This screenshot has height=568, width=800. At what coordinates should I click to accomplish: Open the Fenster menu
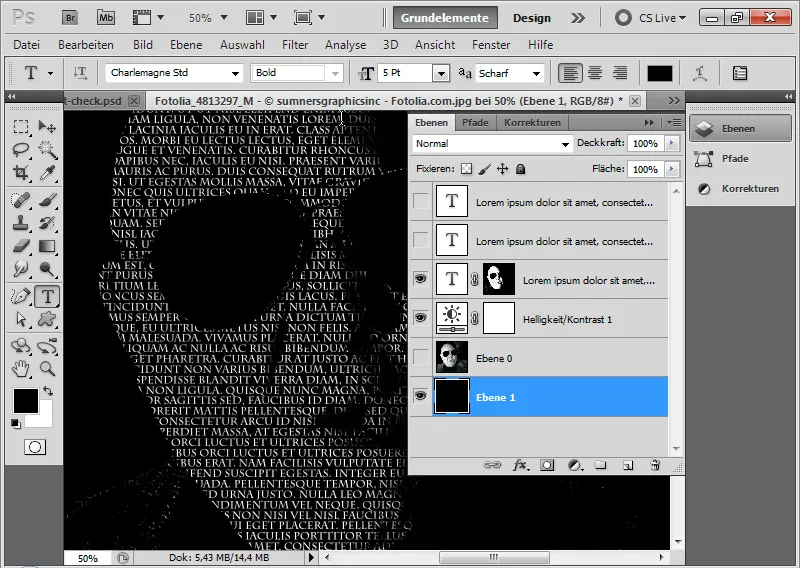coord(491,45)
